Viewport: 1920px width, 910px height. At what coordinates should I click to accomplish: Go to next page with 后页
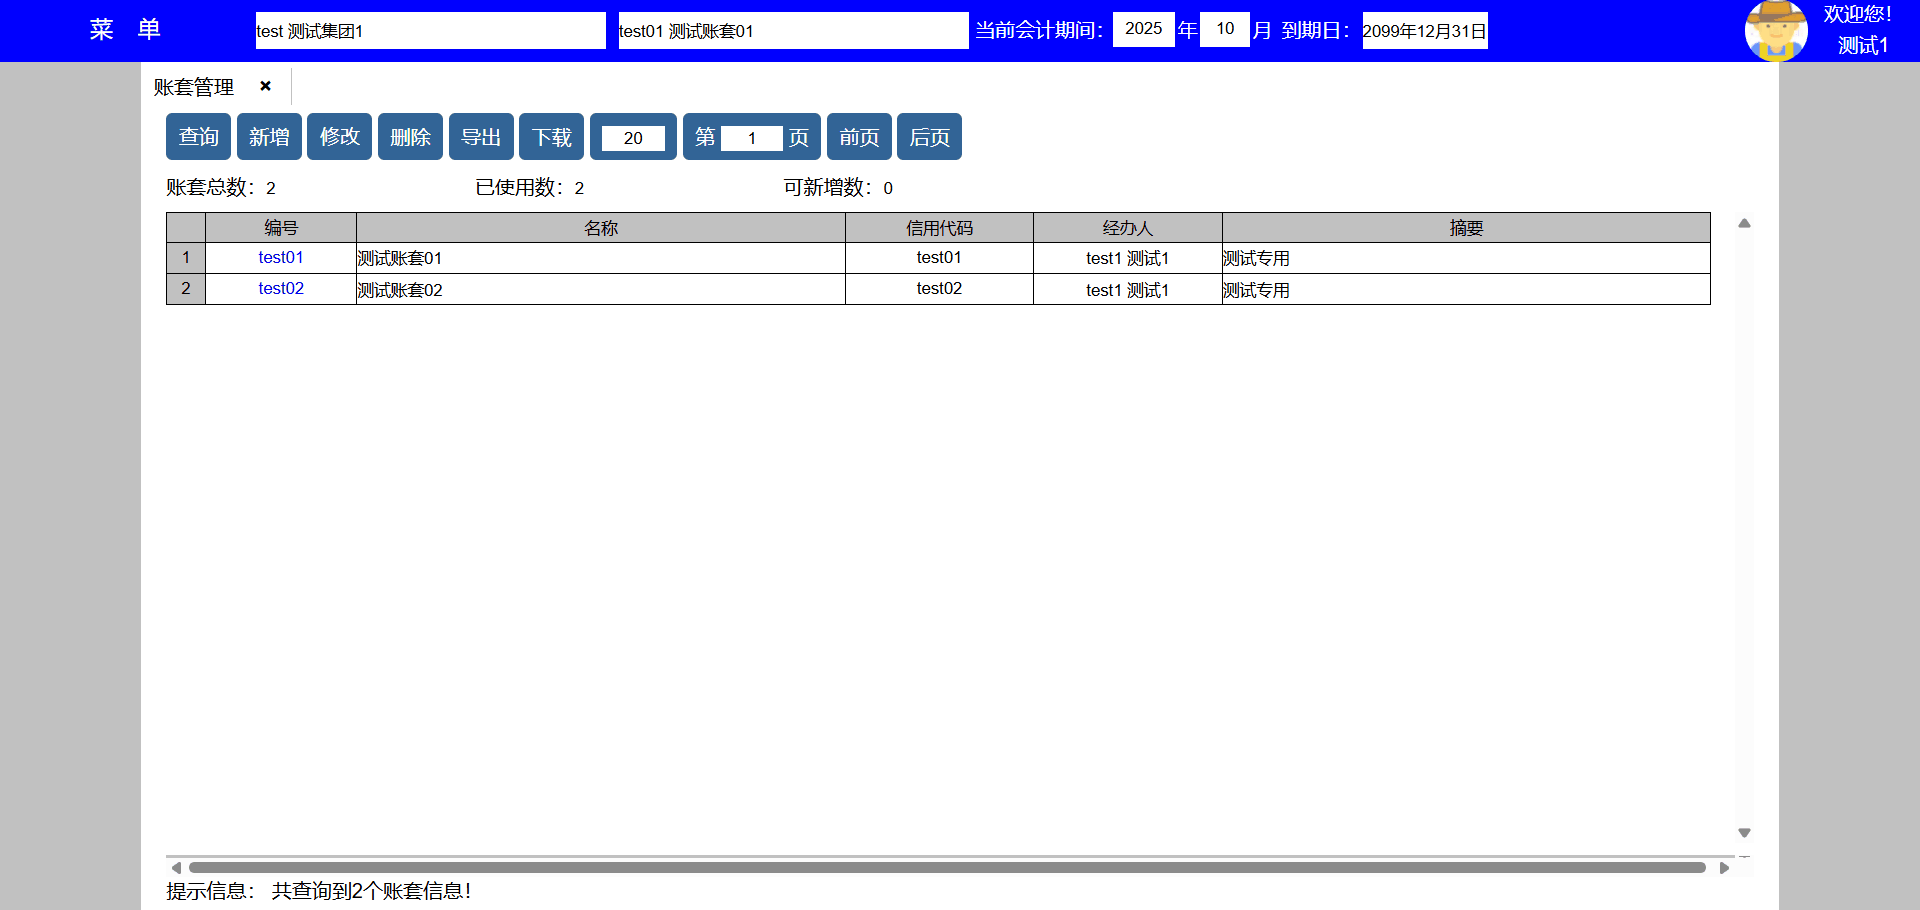pyautogui.click(x=929, y=137)
